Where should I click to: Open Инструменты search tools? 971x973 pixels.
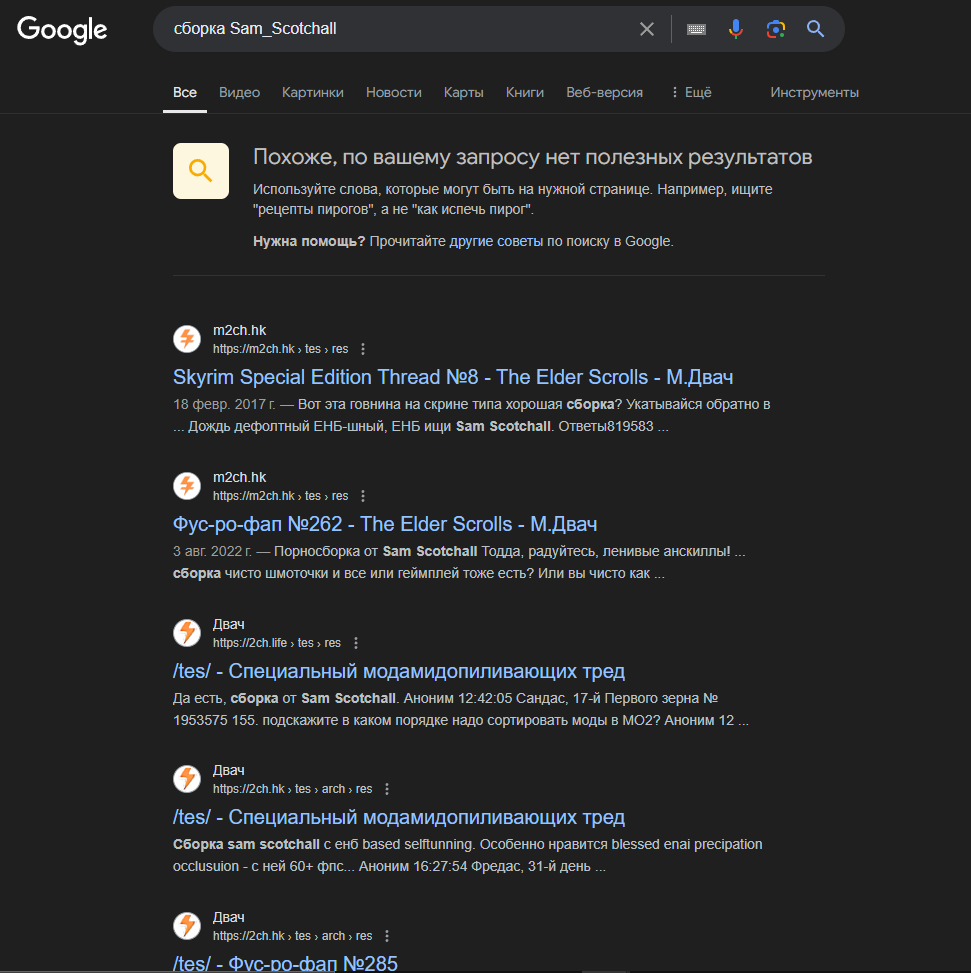[x=814, y=92]
